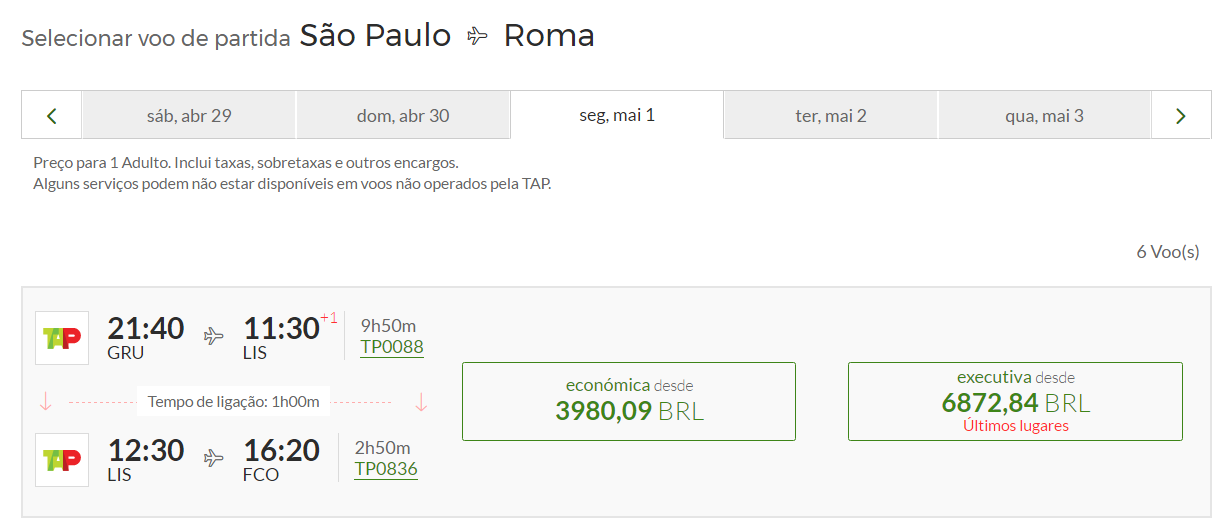Open flight number TP0088 link
This screenshot has width=1221, height=530.
(x=392, y=347)
